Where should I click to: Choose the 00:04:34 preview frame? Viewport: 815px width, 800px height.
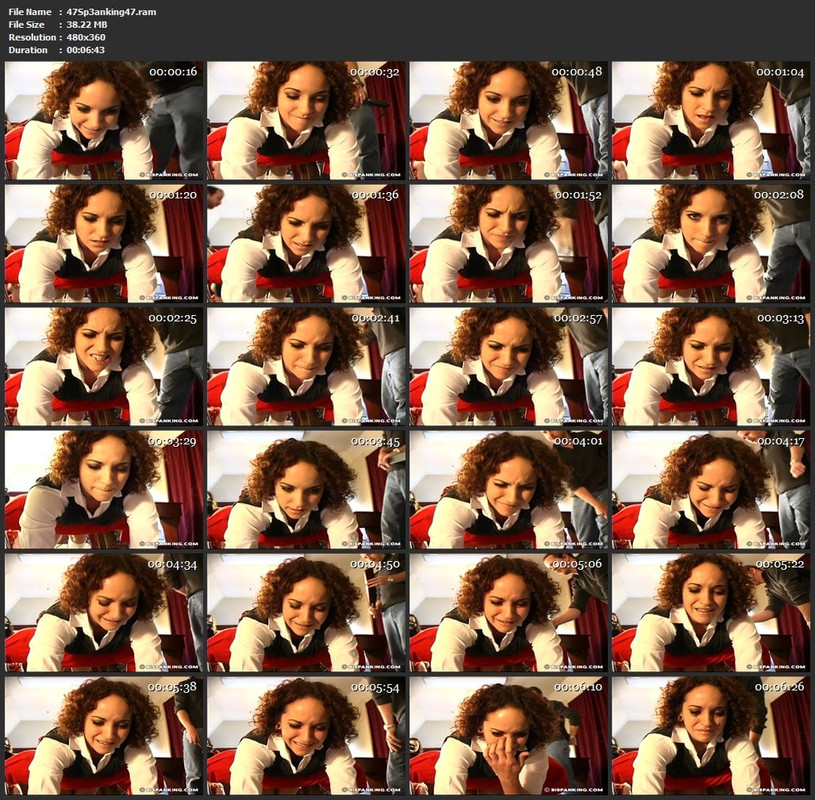(104, 613)
